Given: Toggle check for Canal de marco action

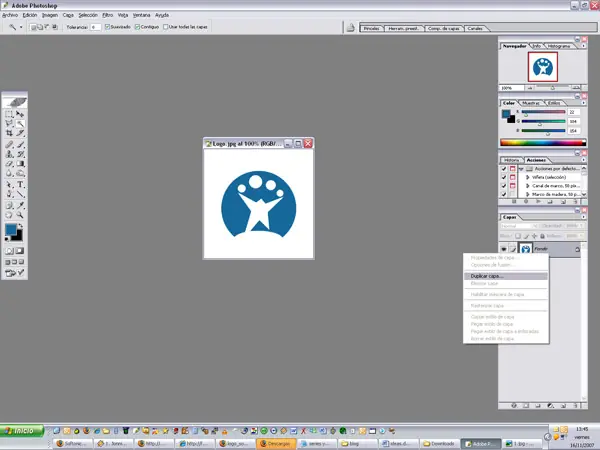Looking at the screenshot, I should (504, 186).
